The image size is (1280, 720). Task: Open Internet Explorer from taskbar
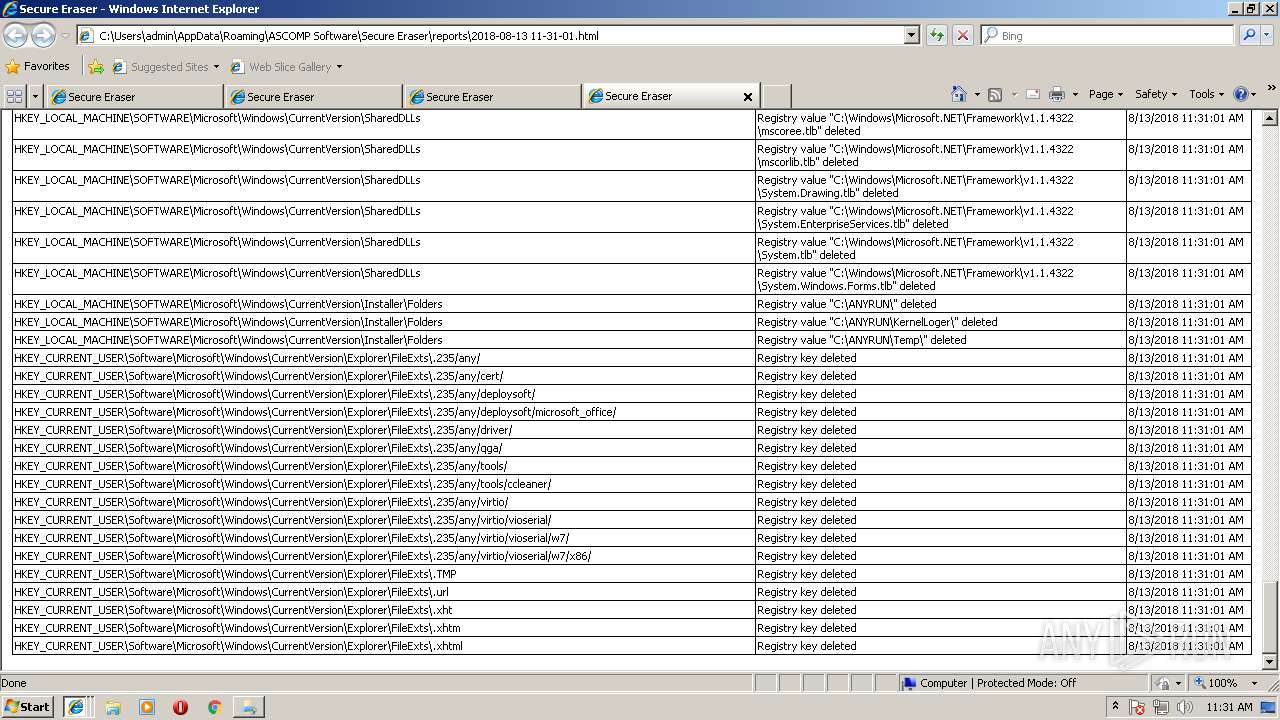tap(76, 707)
